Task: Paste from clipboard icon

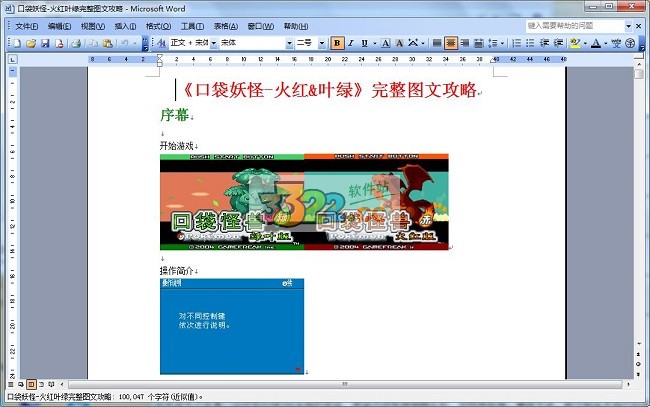Action: [x=107, y=43]
